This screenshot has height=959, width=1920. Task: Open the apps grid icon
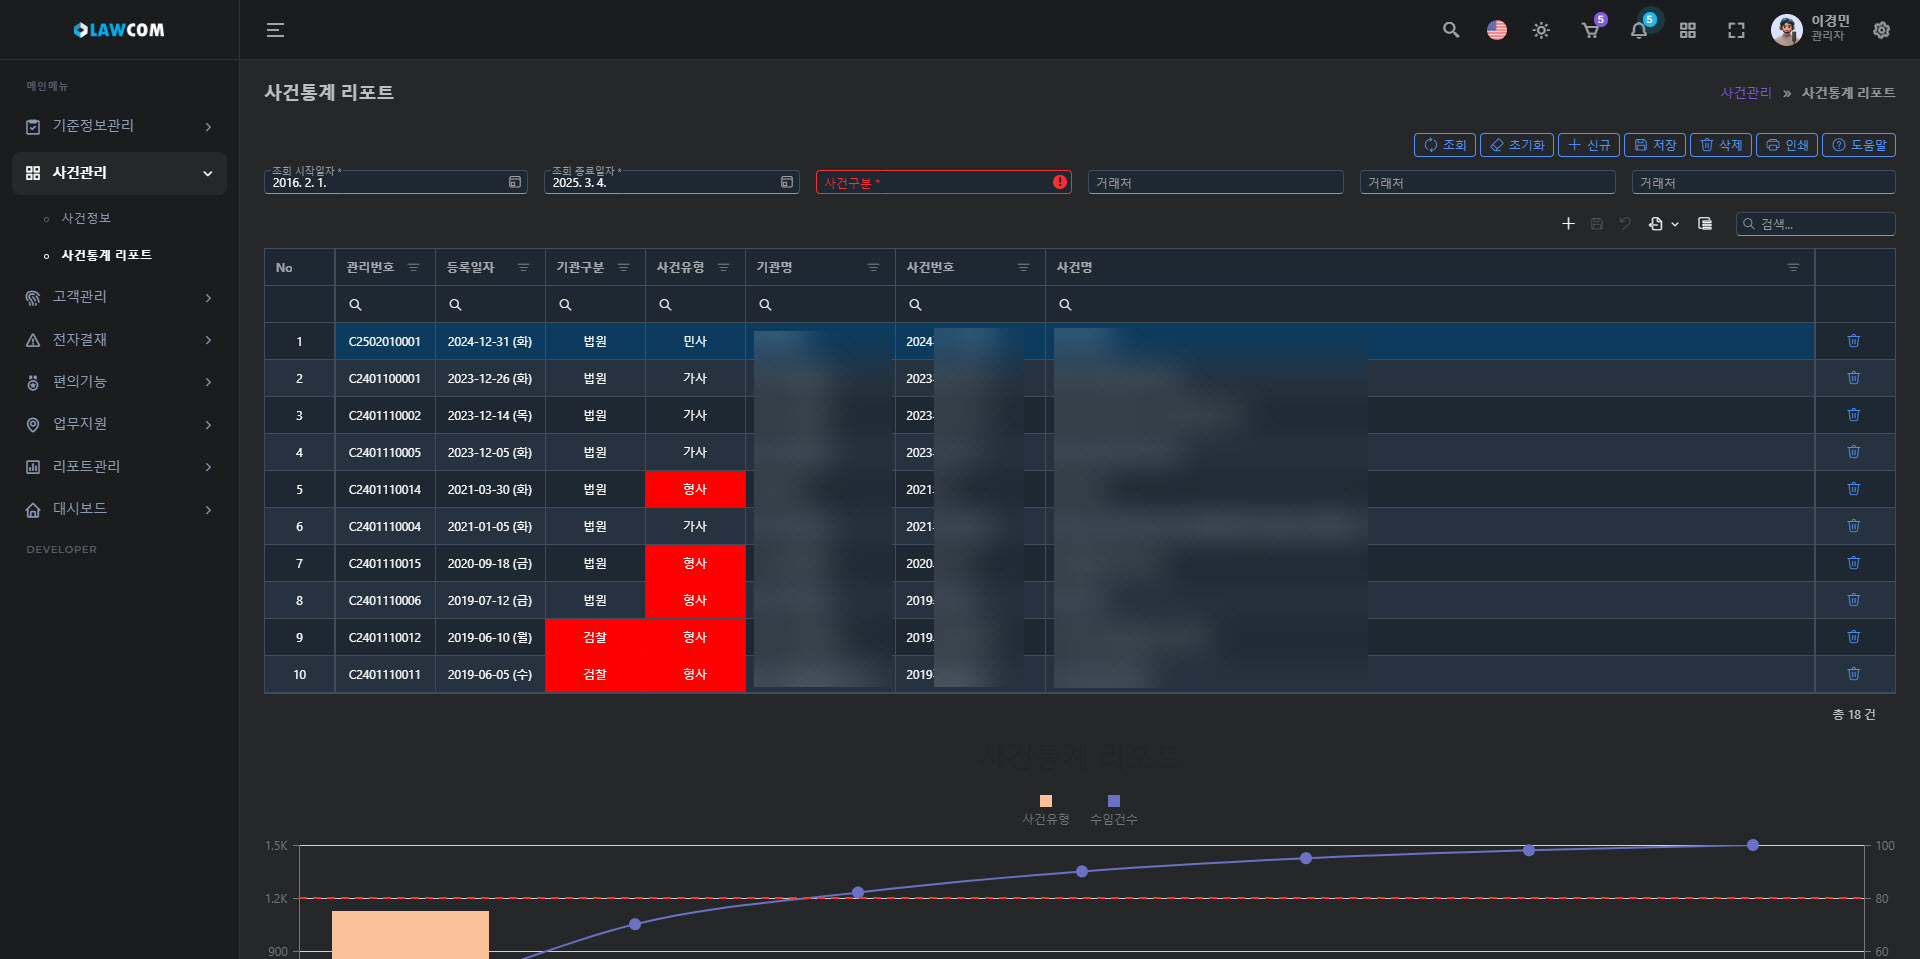[x=1688, y=31]
